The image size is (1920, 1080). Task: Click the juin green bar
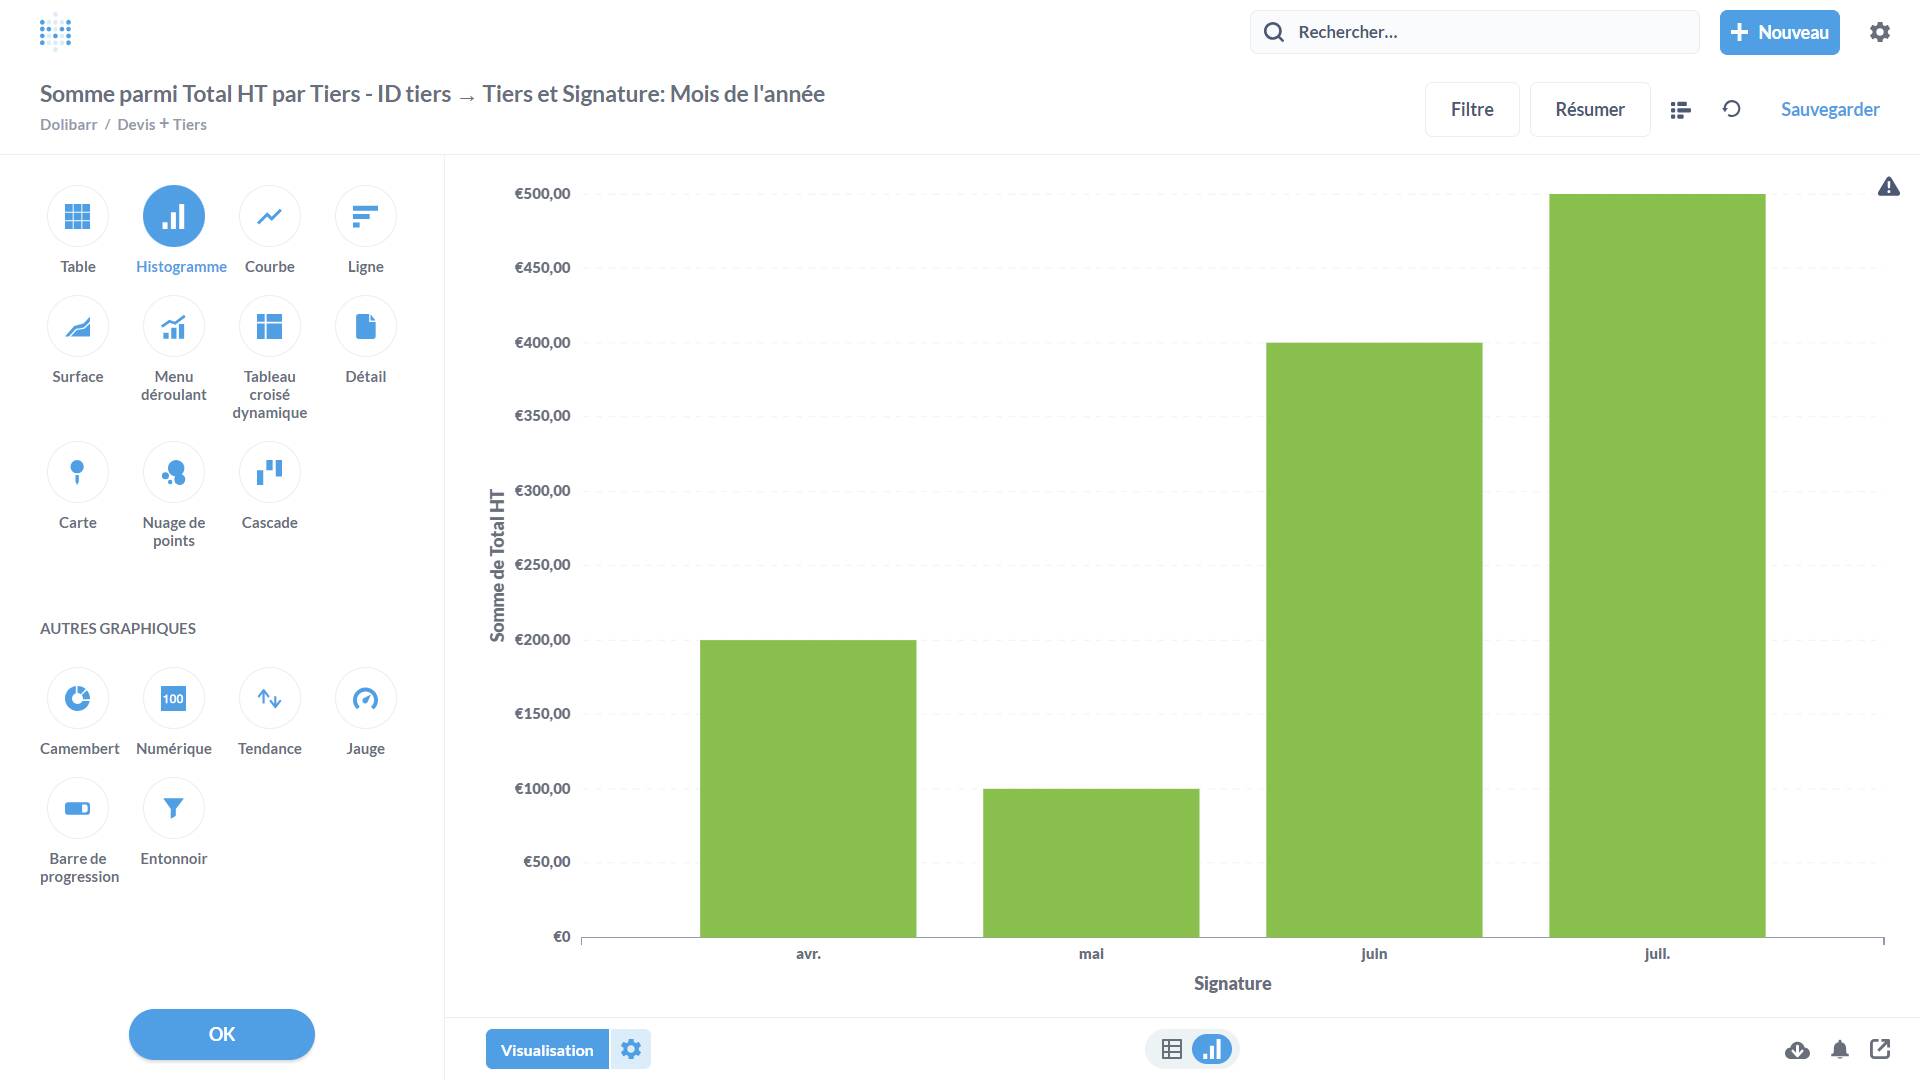tap(1374, 640)
